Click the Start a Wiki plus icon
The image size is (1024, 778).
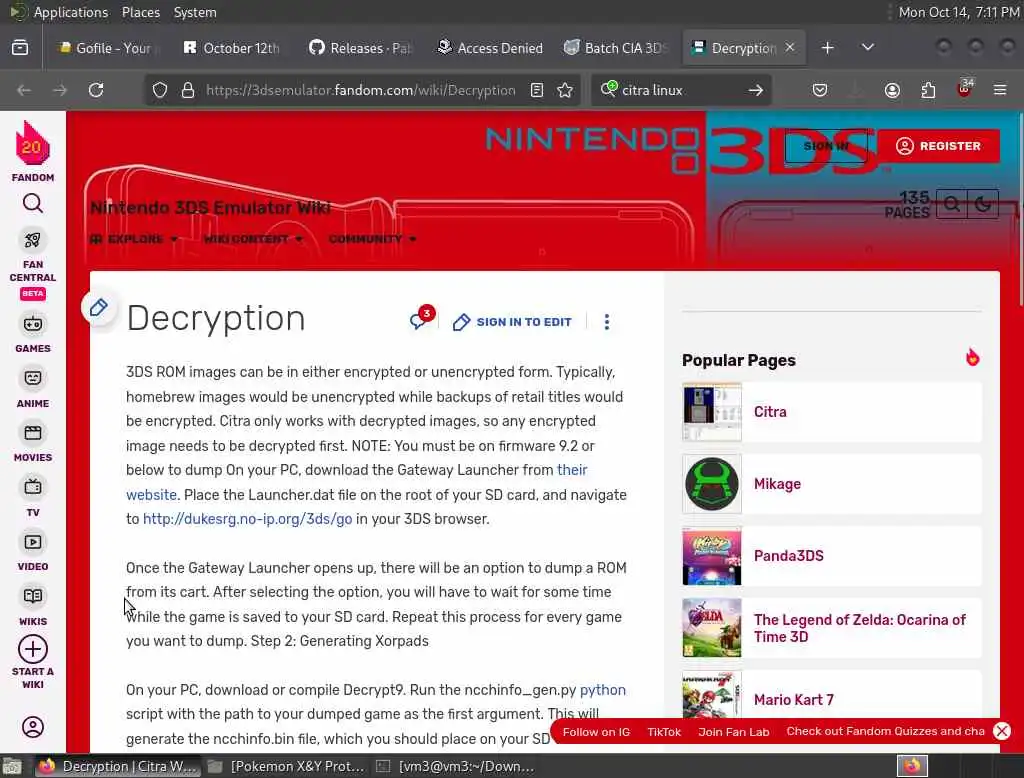(x=33, y=649)
